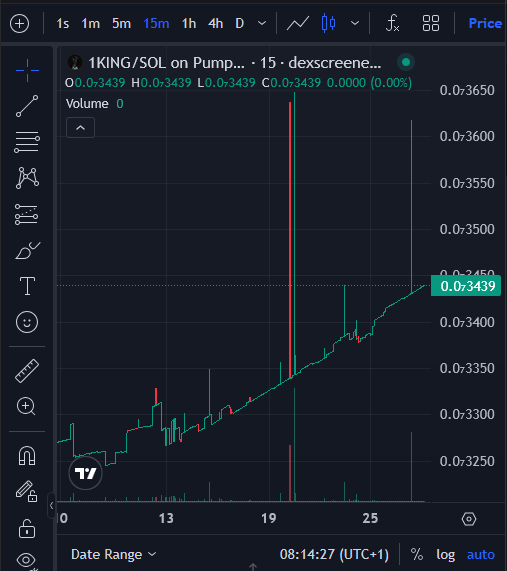This screenshot has width=507, height=571.
Task: Toggle magnet mode
Action: point(27,456)
